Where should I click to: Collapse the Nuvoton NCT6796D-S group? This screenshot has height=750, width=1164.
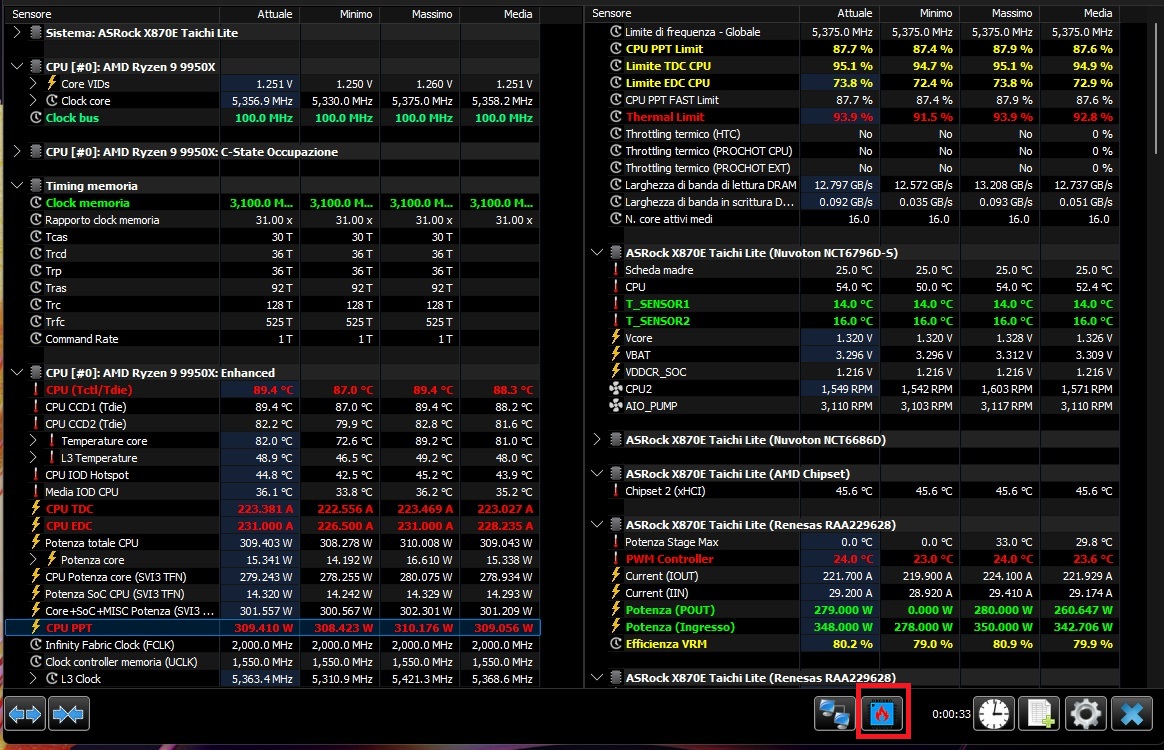tap(597, 252)
